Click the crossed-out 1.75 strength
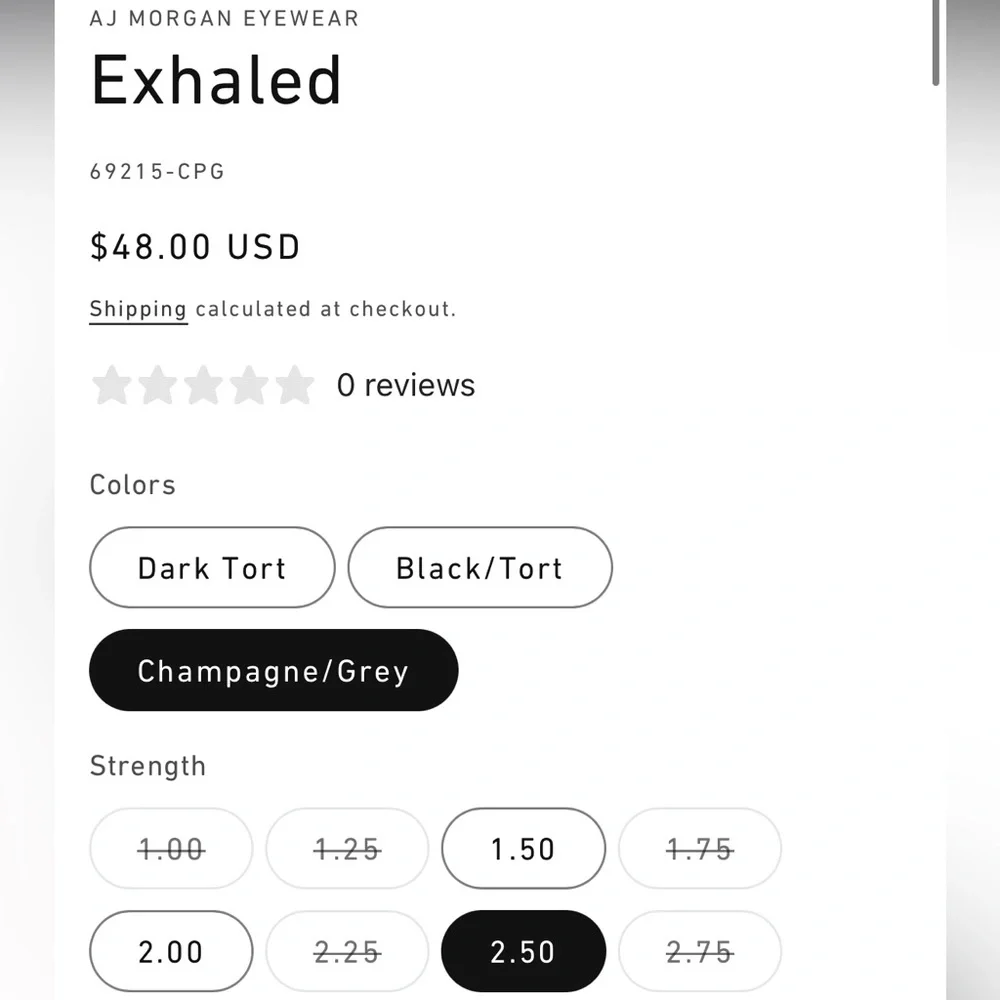The height and width of the screenshot is (1000, 1000). click(x=700, y=849)
